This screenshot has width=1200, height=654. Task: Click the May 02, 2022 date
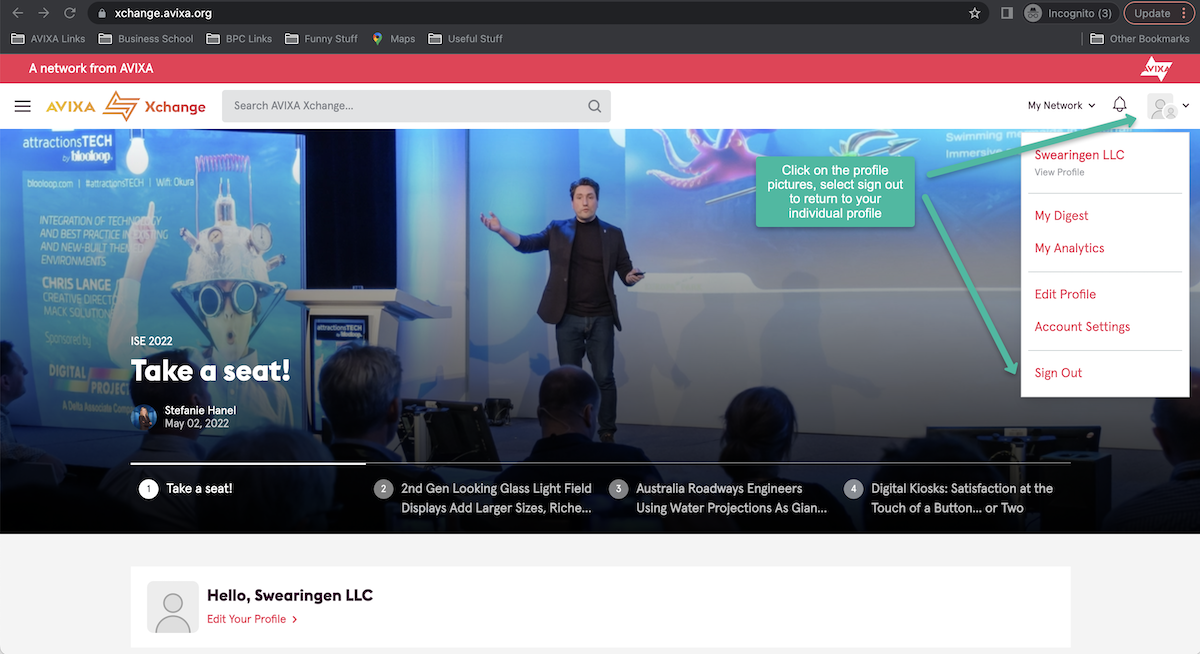click(x=197, y=424)
